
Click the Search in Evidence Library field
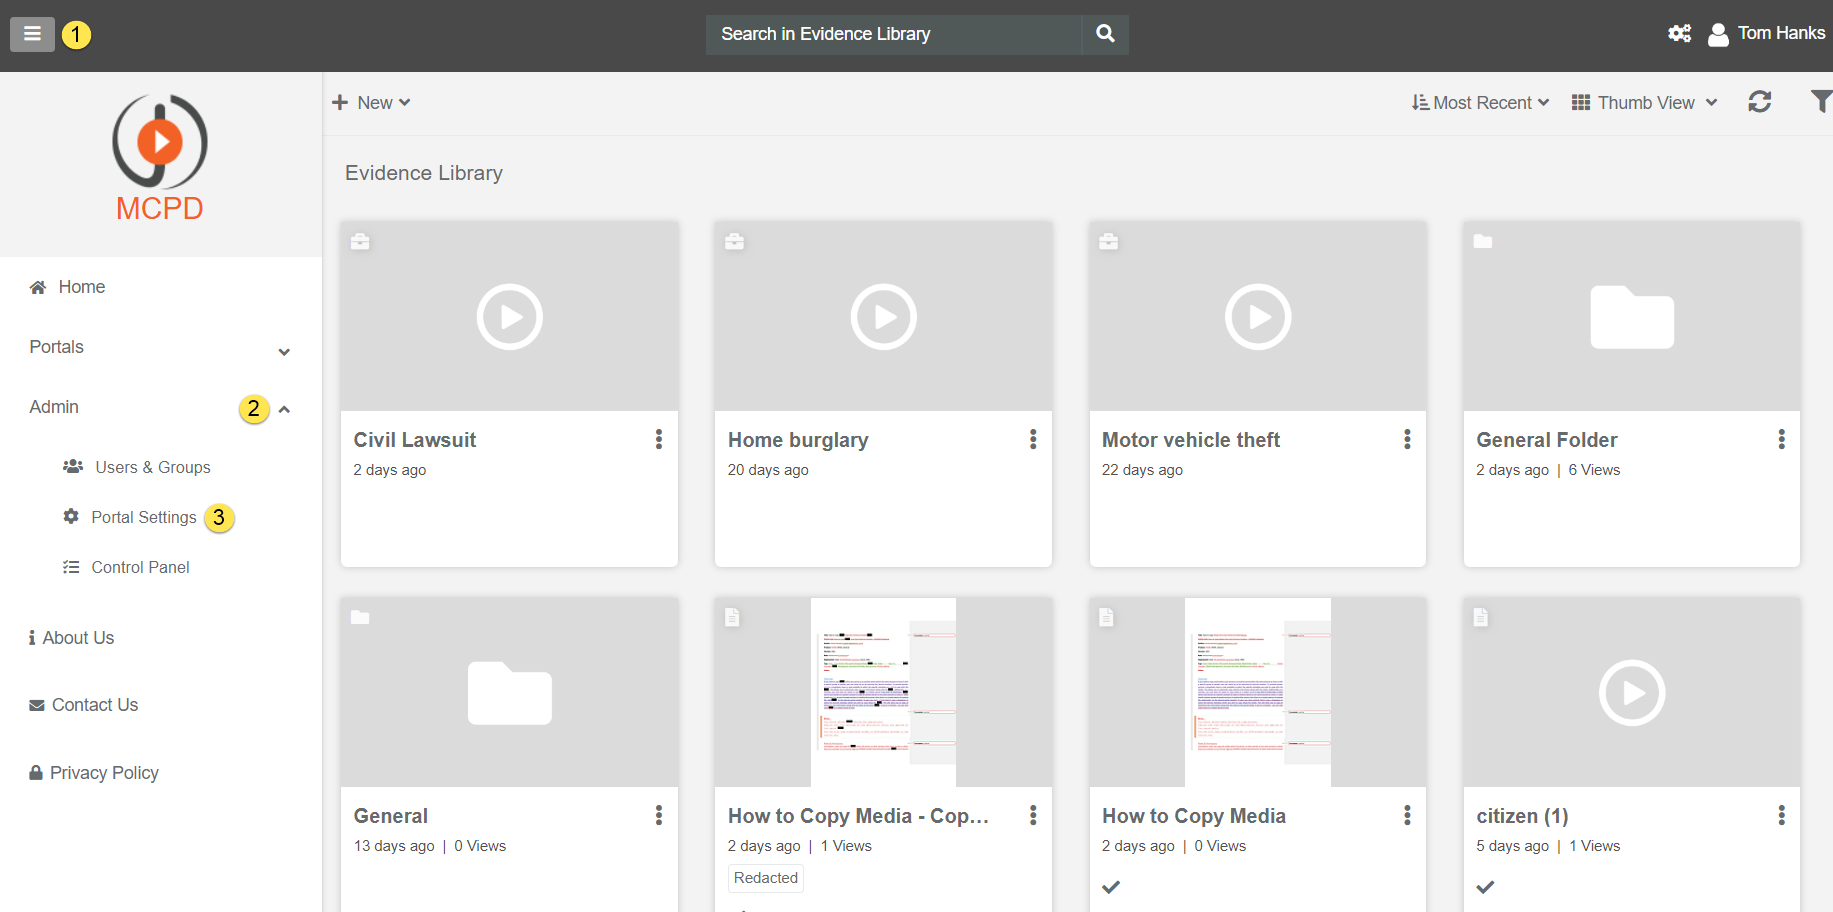point(893,34)
